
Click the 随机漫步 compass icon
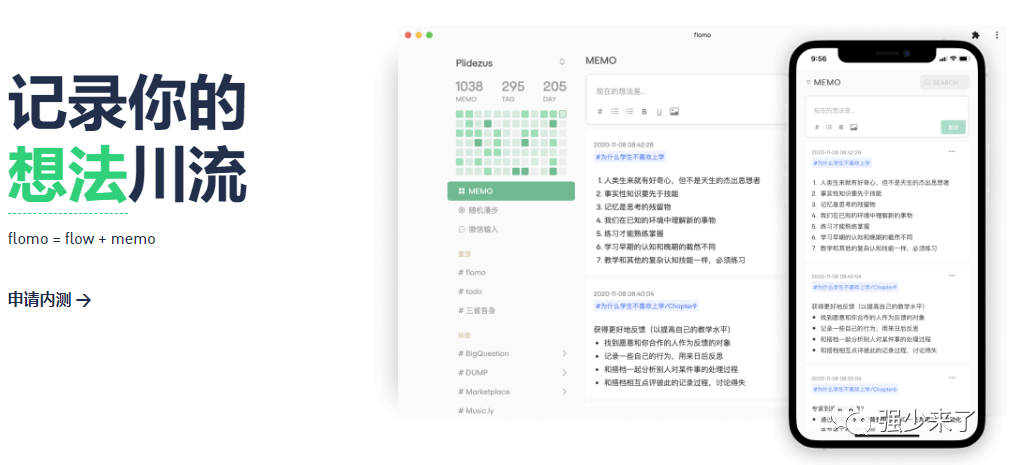coord(461,210)
